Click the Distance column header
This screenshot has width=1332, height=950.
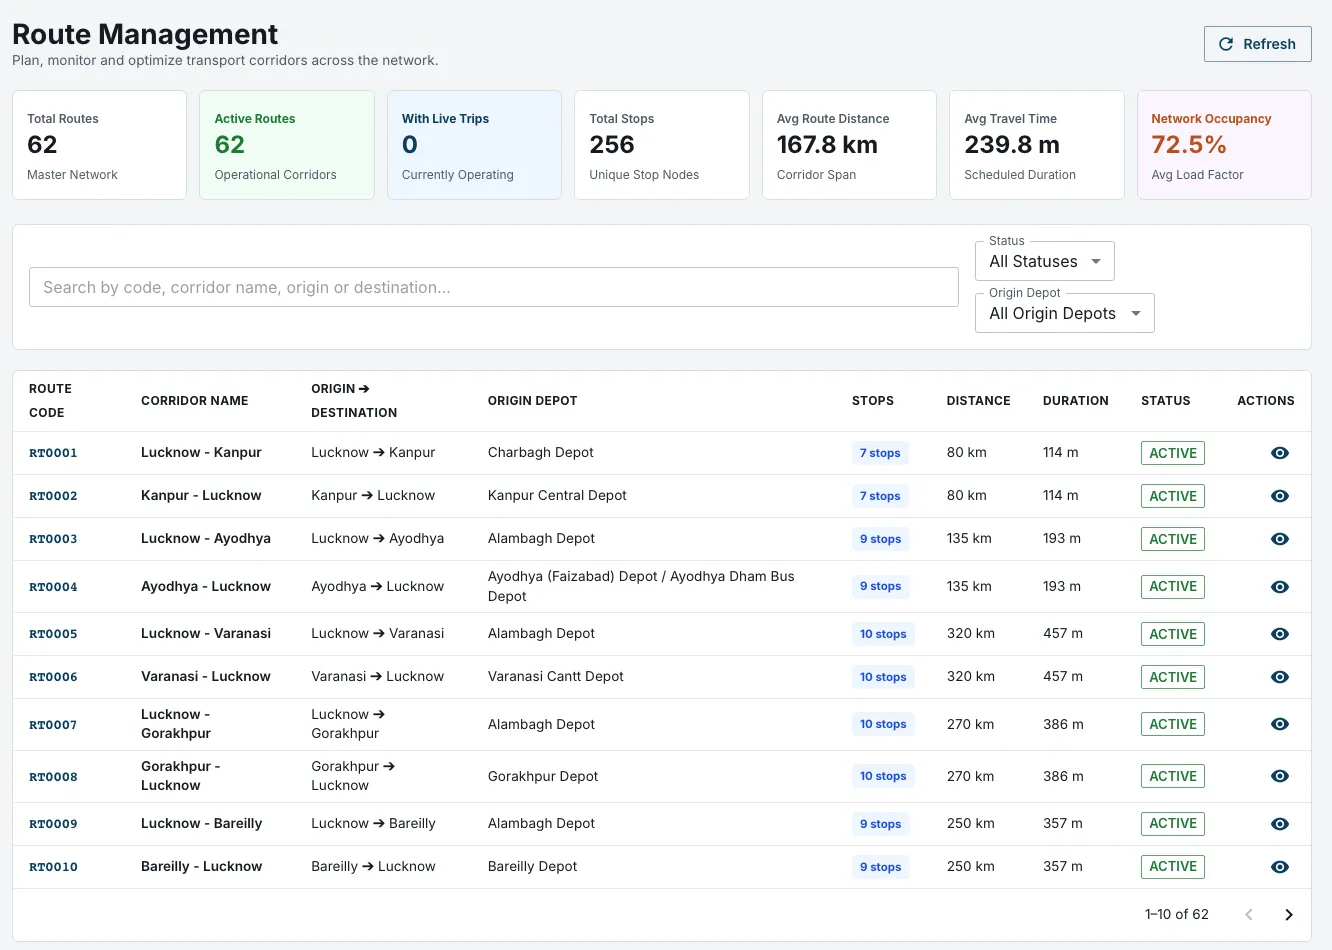(978, 401)
